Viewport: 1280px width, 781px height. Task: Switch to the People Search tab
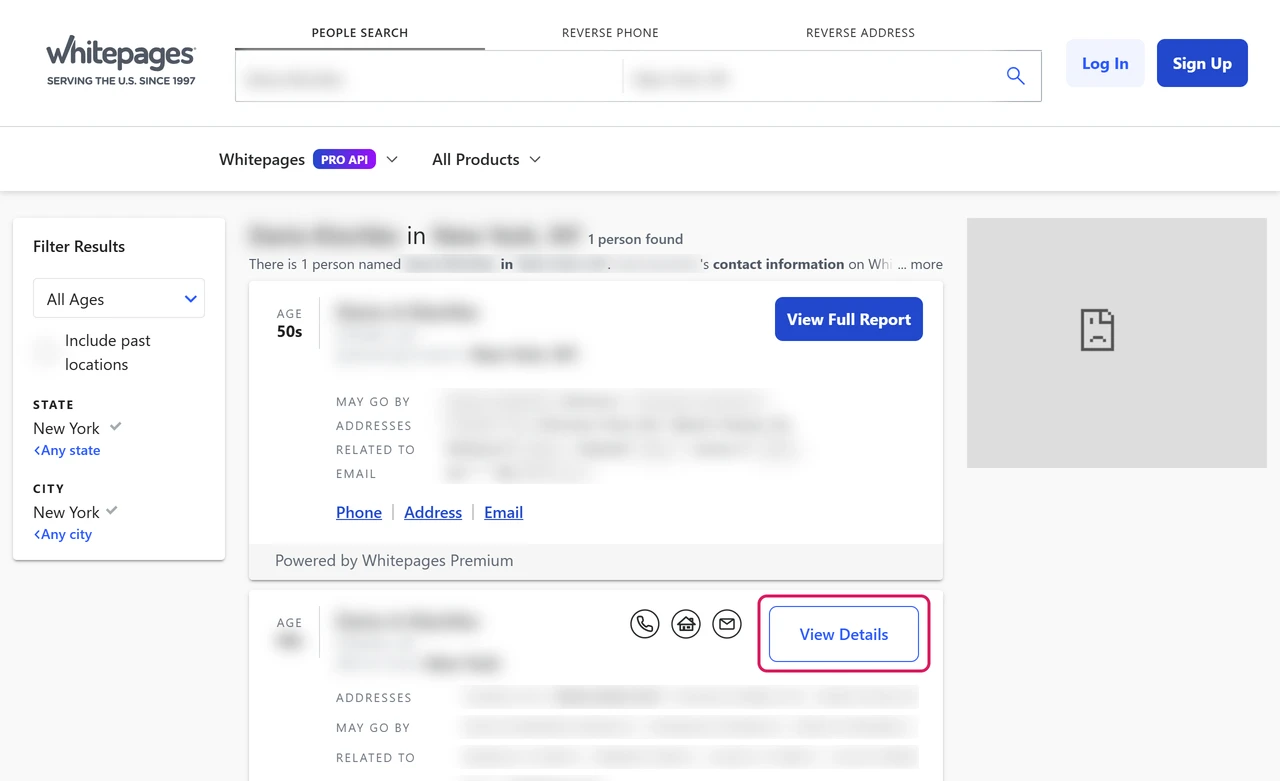tap(360, 33)
